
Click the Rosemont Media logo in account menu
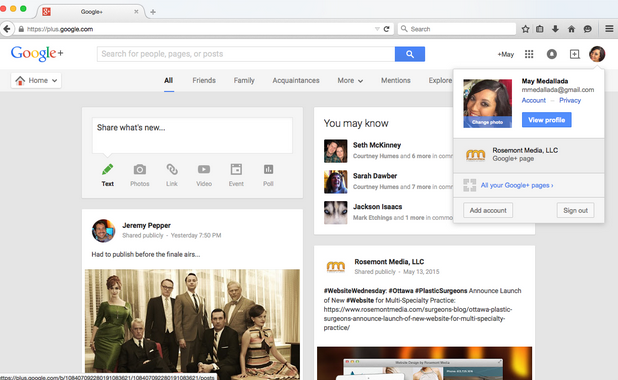click(476, 155)
